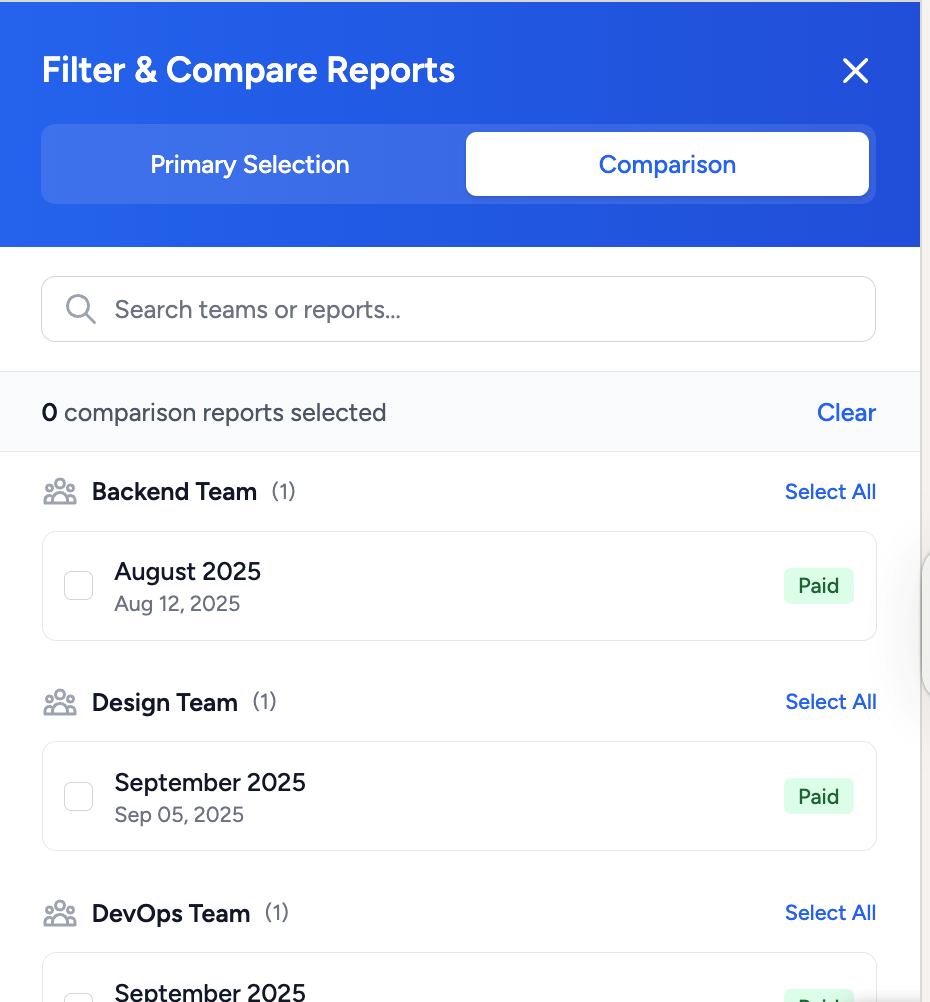Switch to the Primary Selection tab

[x=250, y=165]
